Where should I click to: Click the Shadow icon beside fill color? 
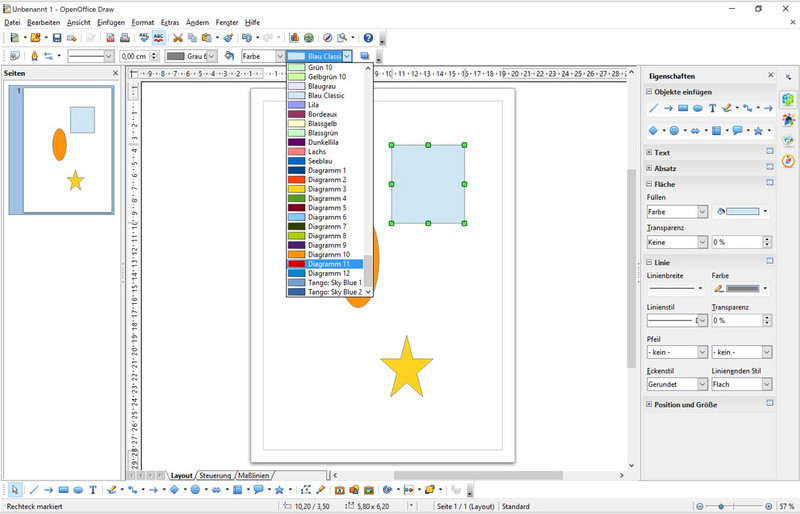pos(365,56)
